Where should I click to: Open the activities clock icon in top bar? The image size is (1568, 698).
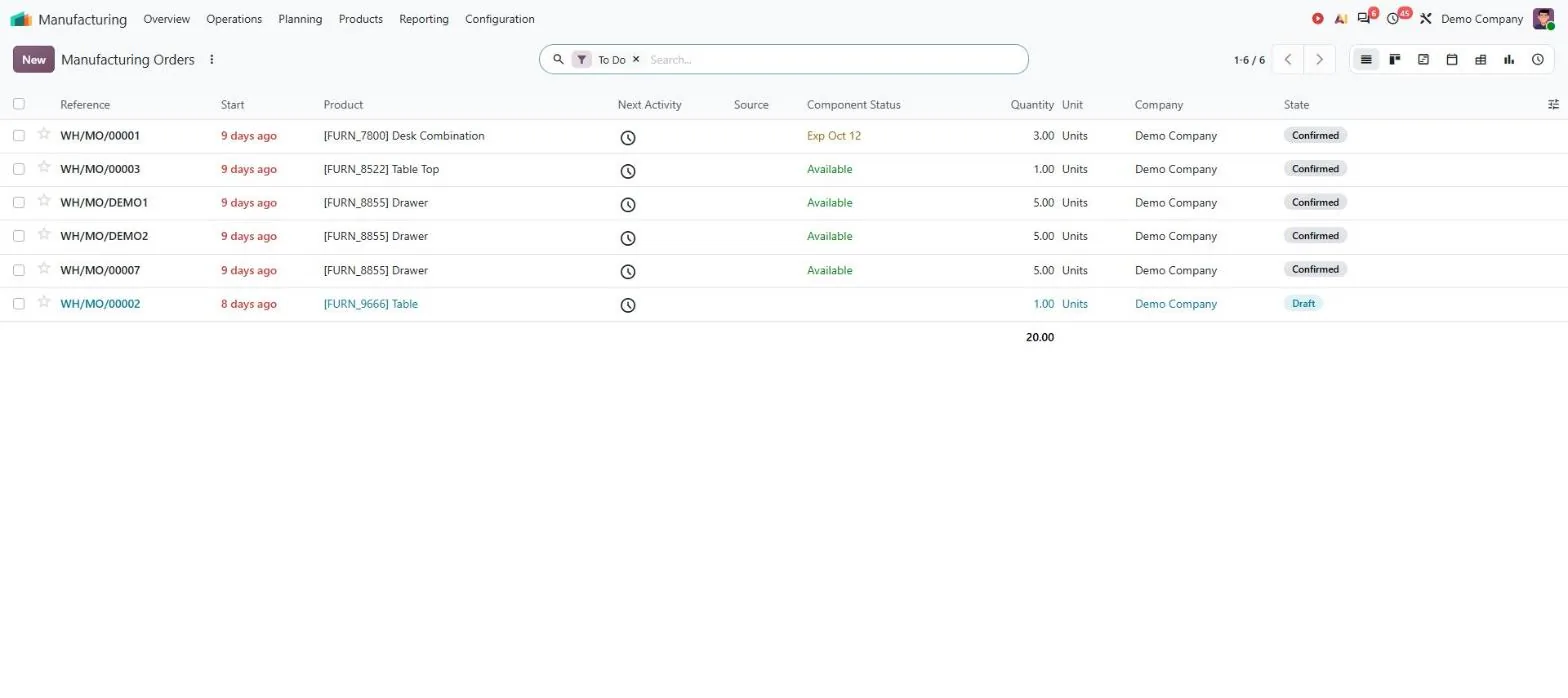tap(1393, 19)
